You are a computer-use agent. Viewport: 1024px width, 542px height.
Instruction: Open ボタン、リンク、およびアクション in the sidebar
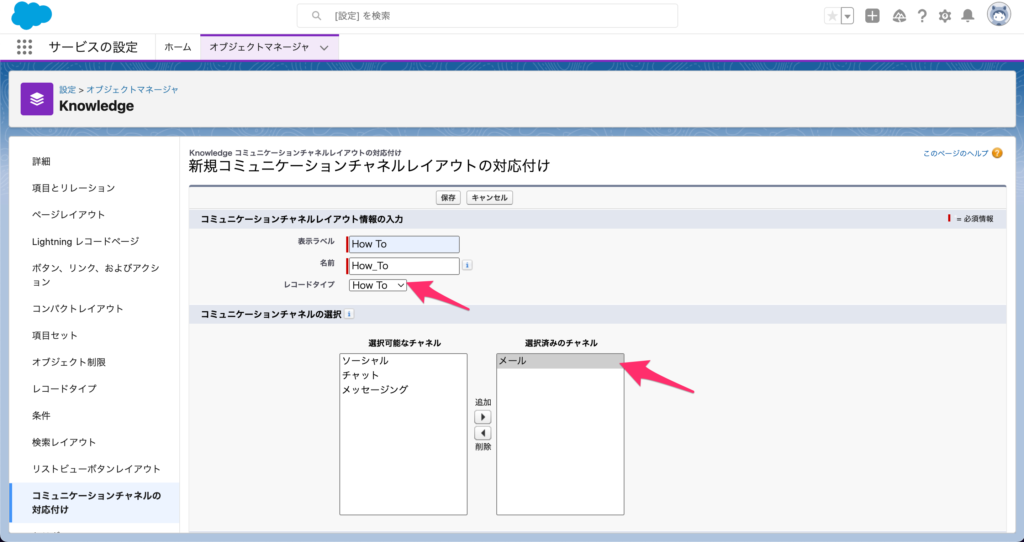(95, 275)
